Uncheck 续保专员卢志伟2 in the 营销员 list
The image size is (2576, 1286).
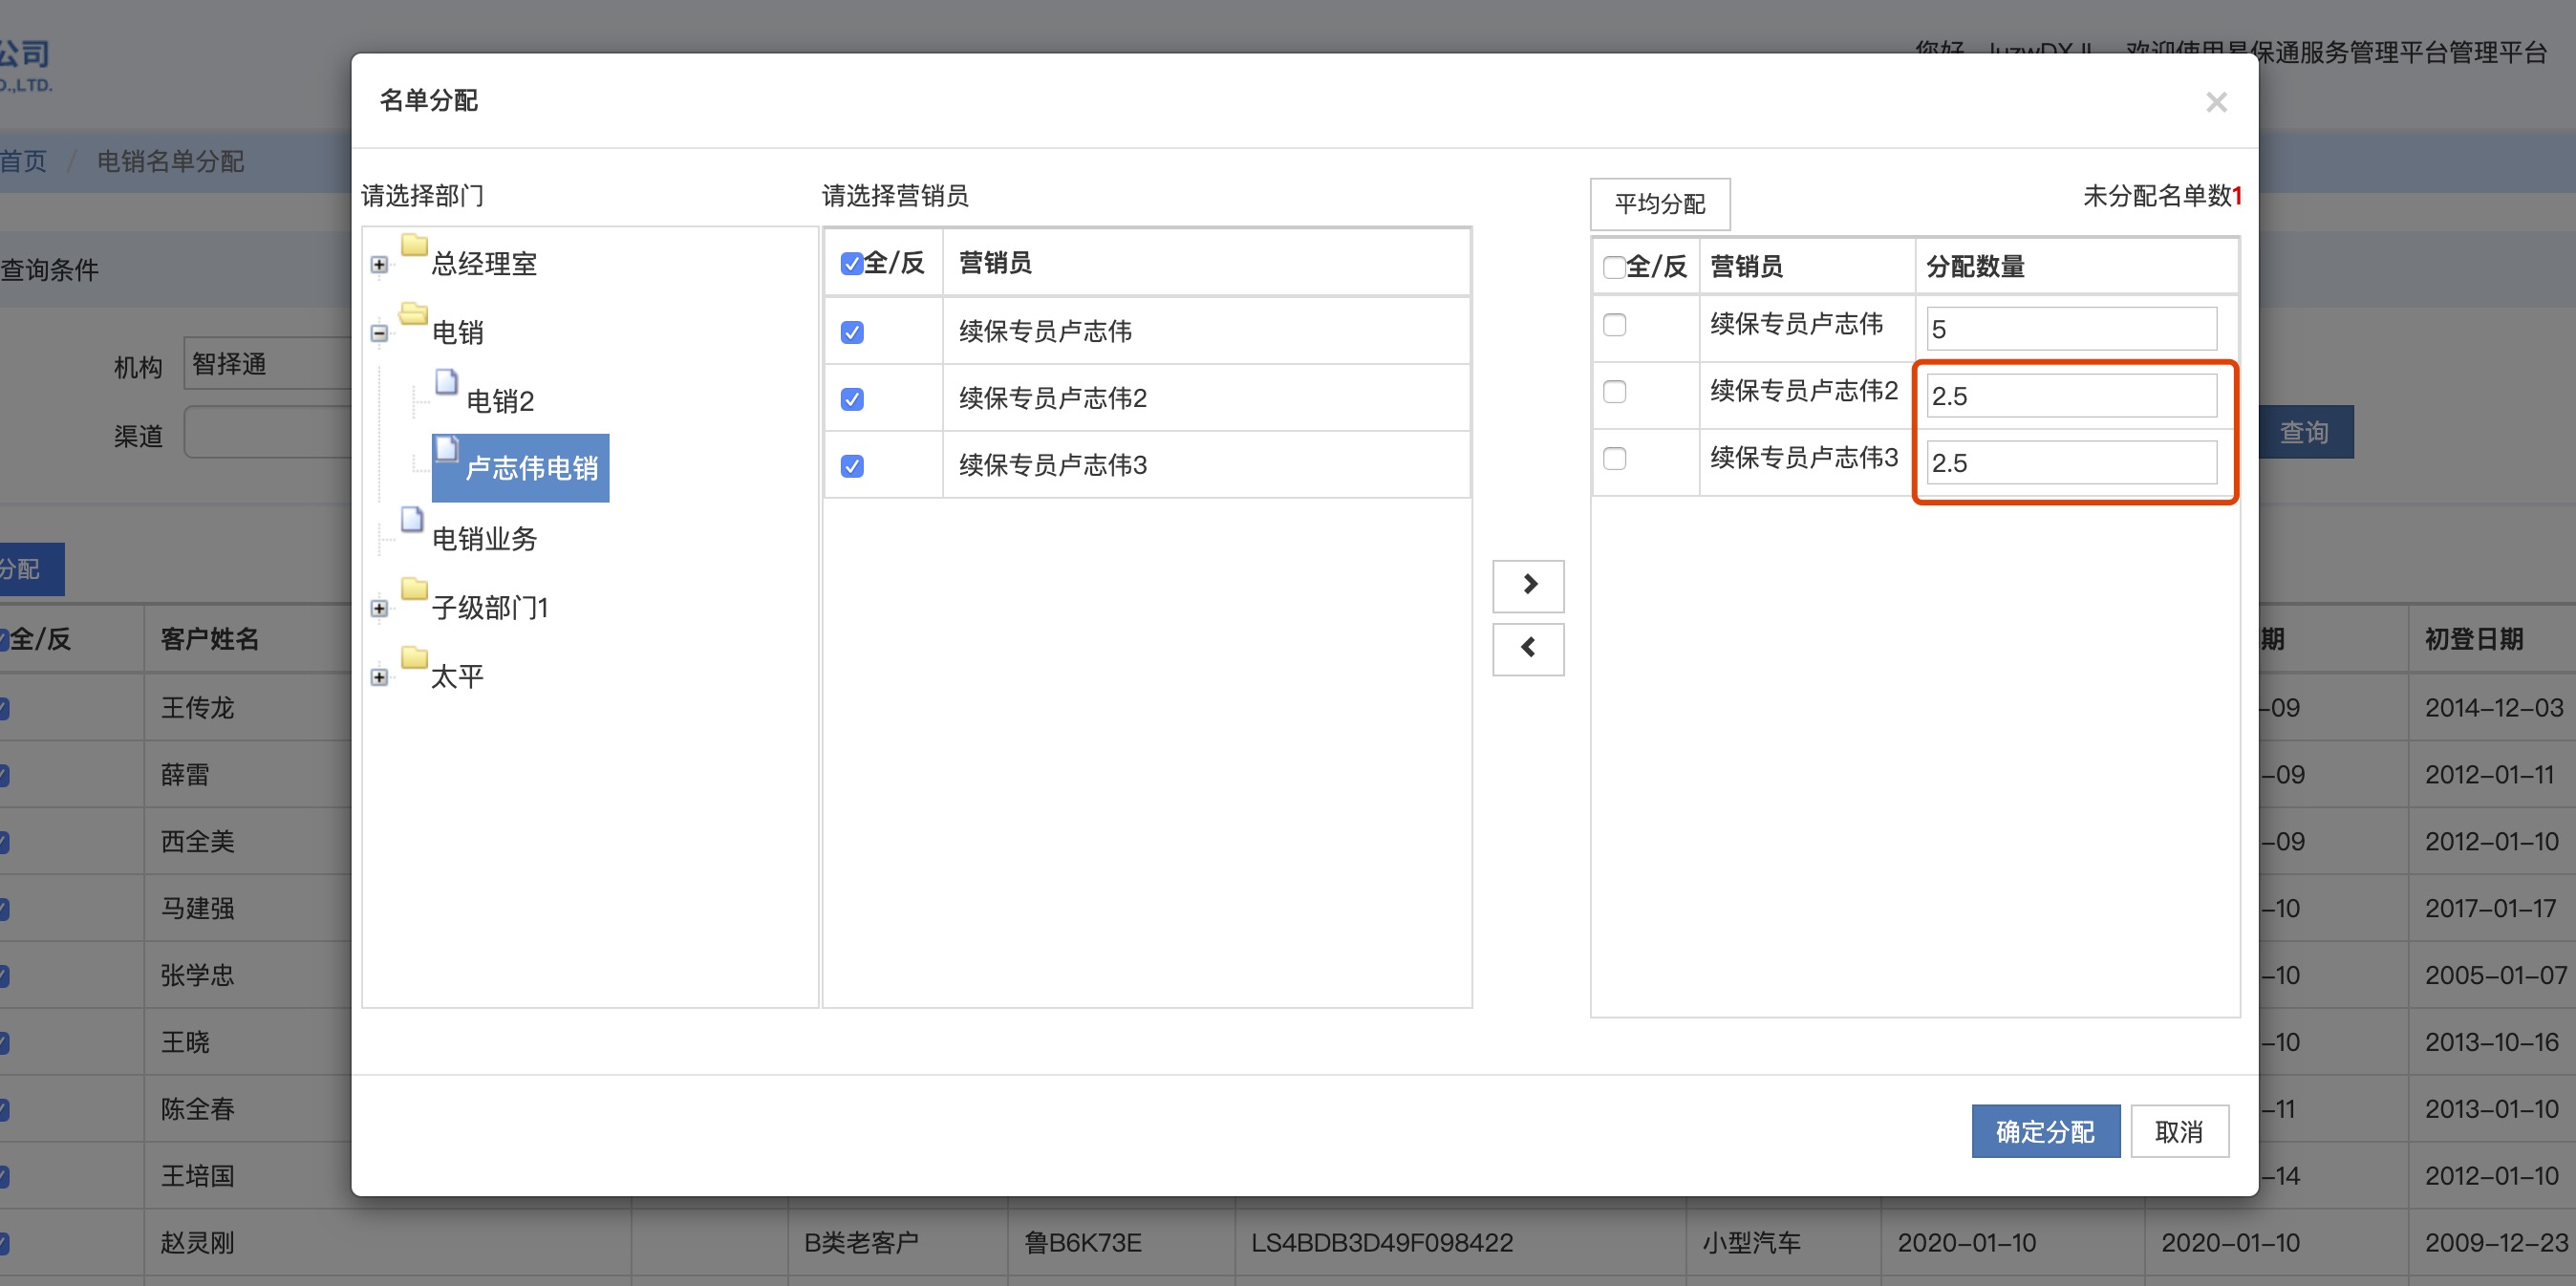(852, 399)
